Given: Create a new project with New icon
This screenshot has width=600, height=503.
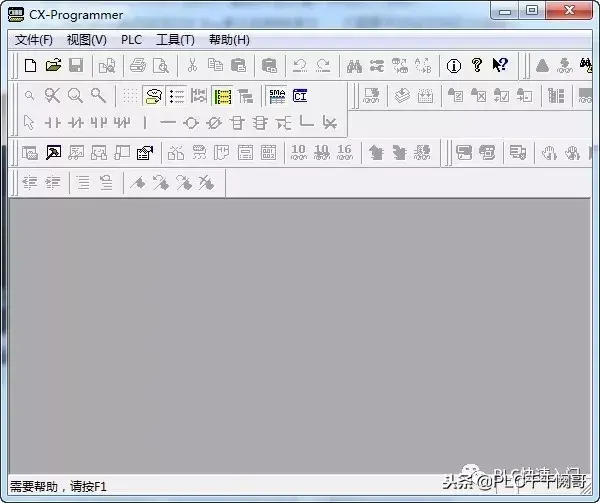Looking at the screenshot, I should 30,65.
